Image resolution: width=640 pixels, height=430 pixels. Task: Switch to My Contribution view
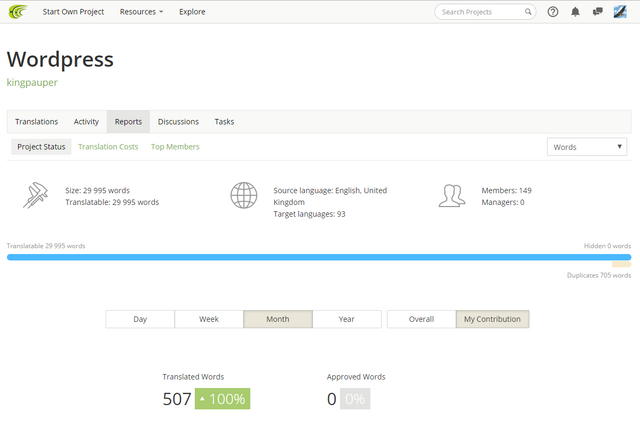coord(492,319)
